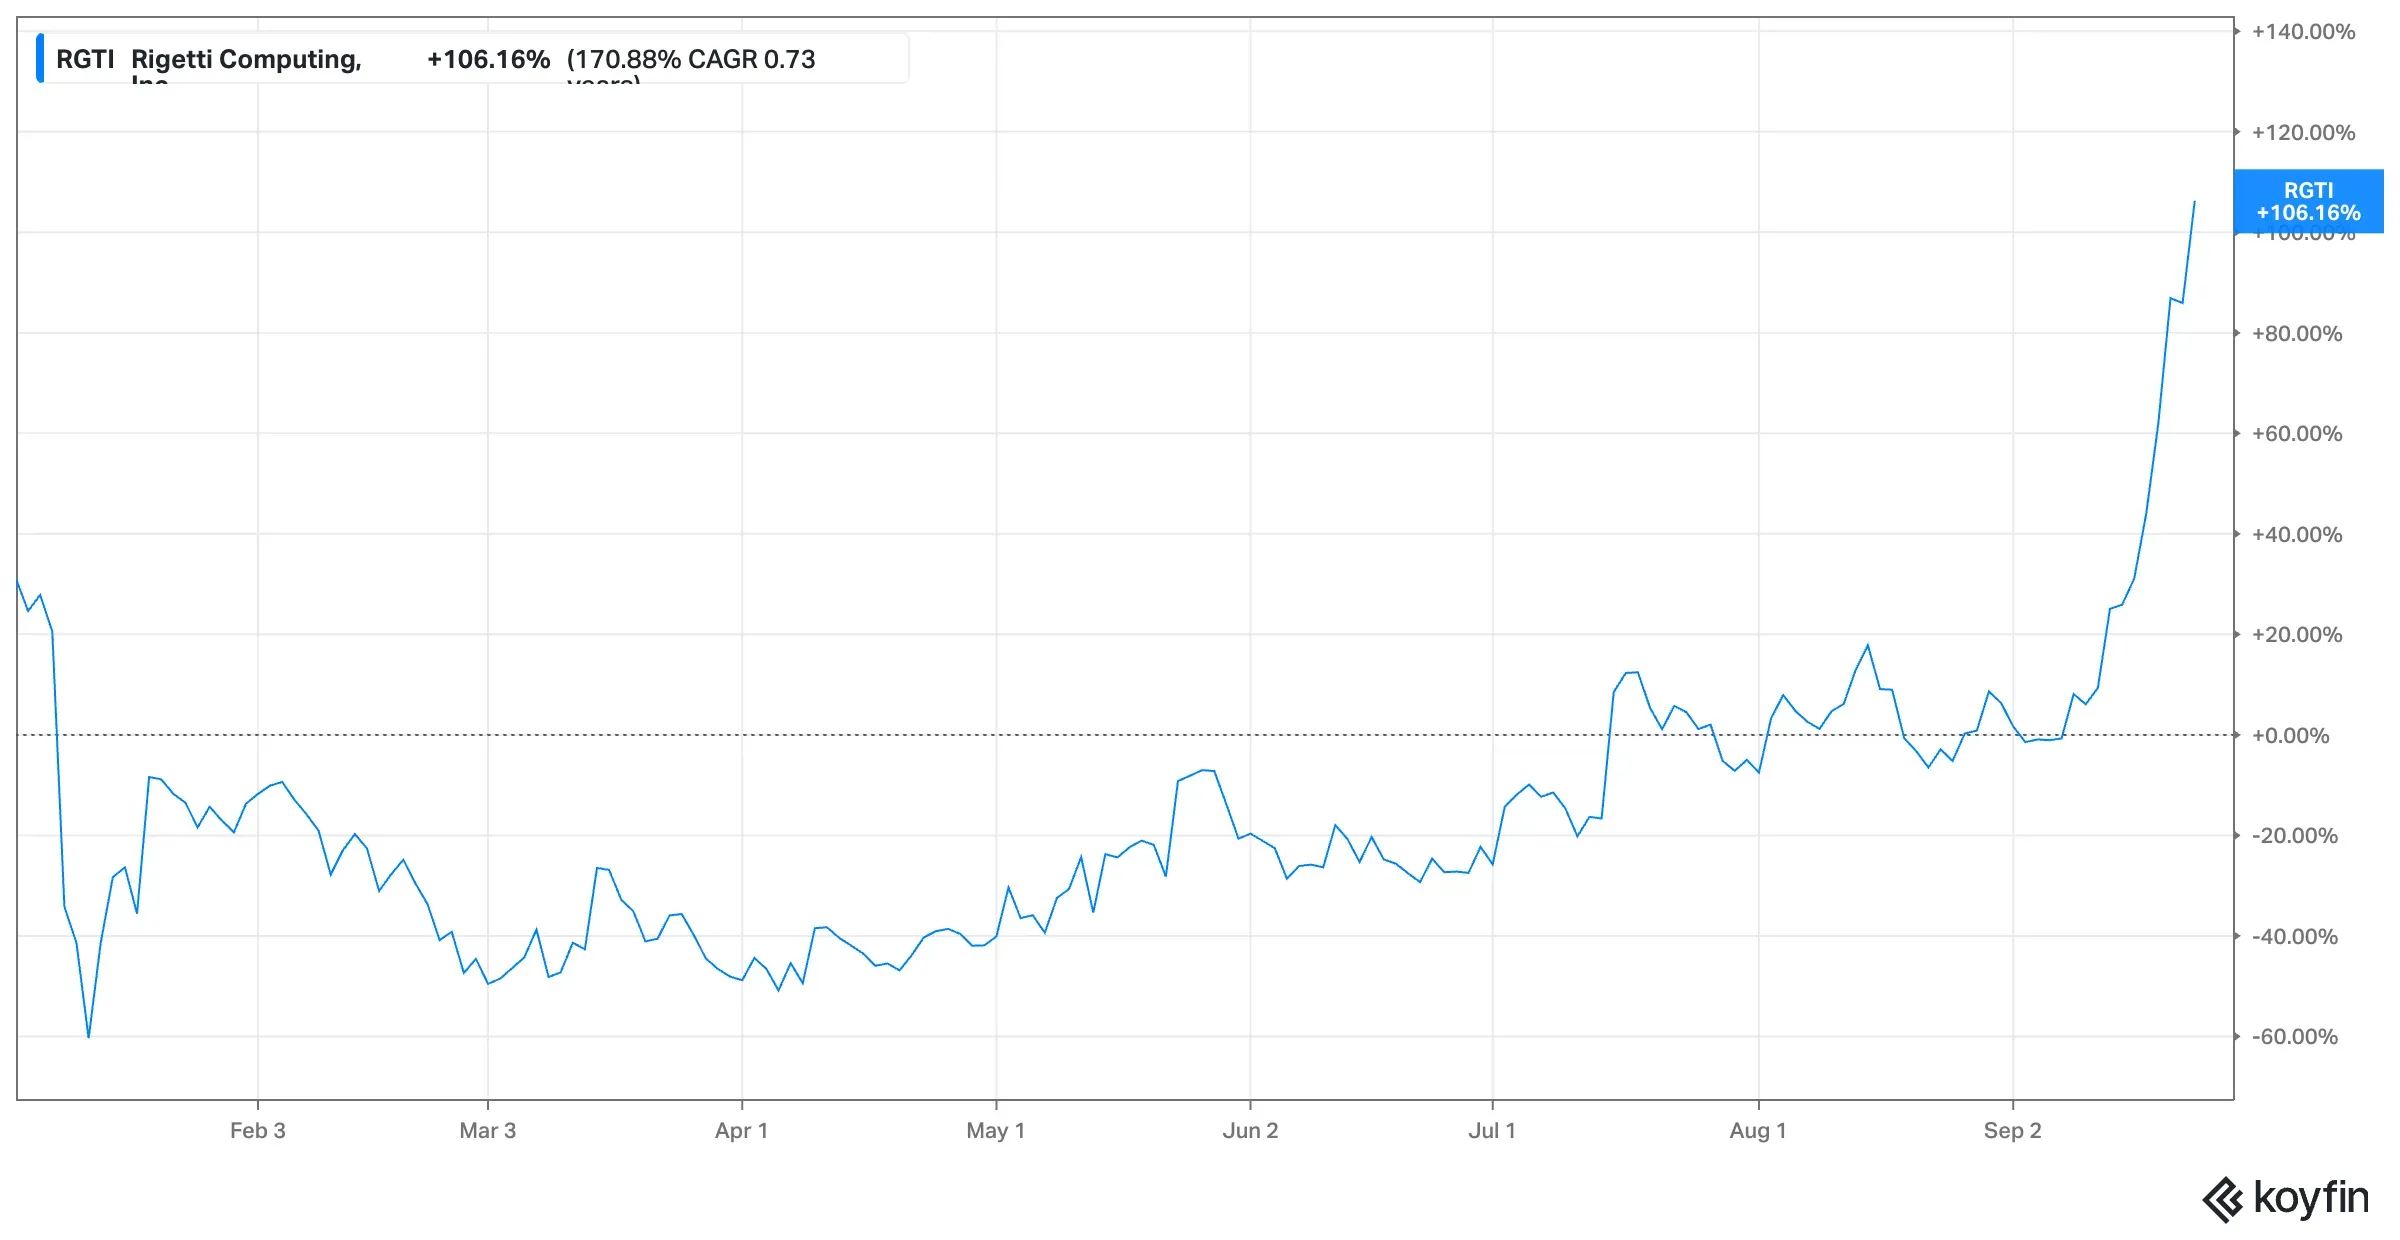Click the -20.00% axis label
This screenshot has height=1240, width=2400.
(2295, 836)
